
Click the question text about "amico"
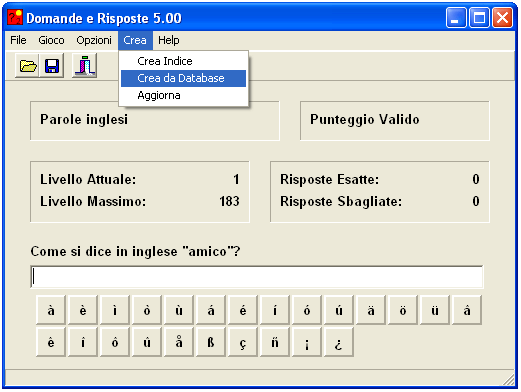(135, 251)
